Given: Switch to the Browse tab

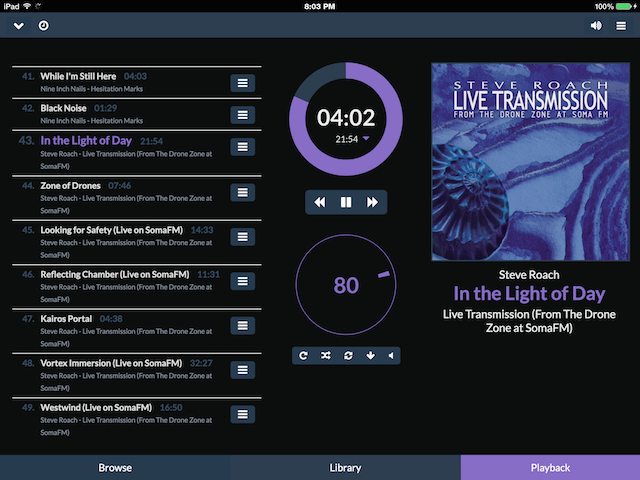Looking at the screenshot, I should tap(115, 468).
